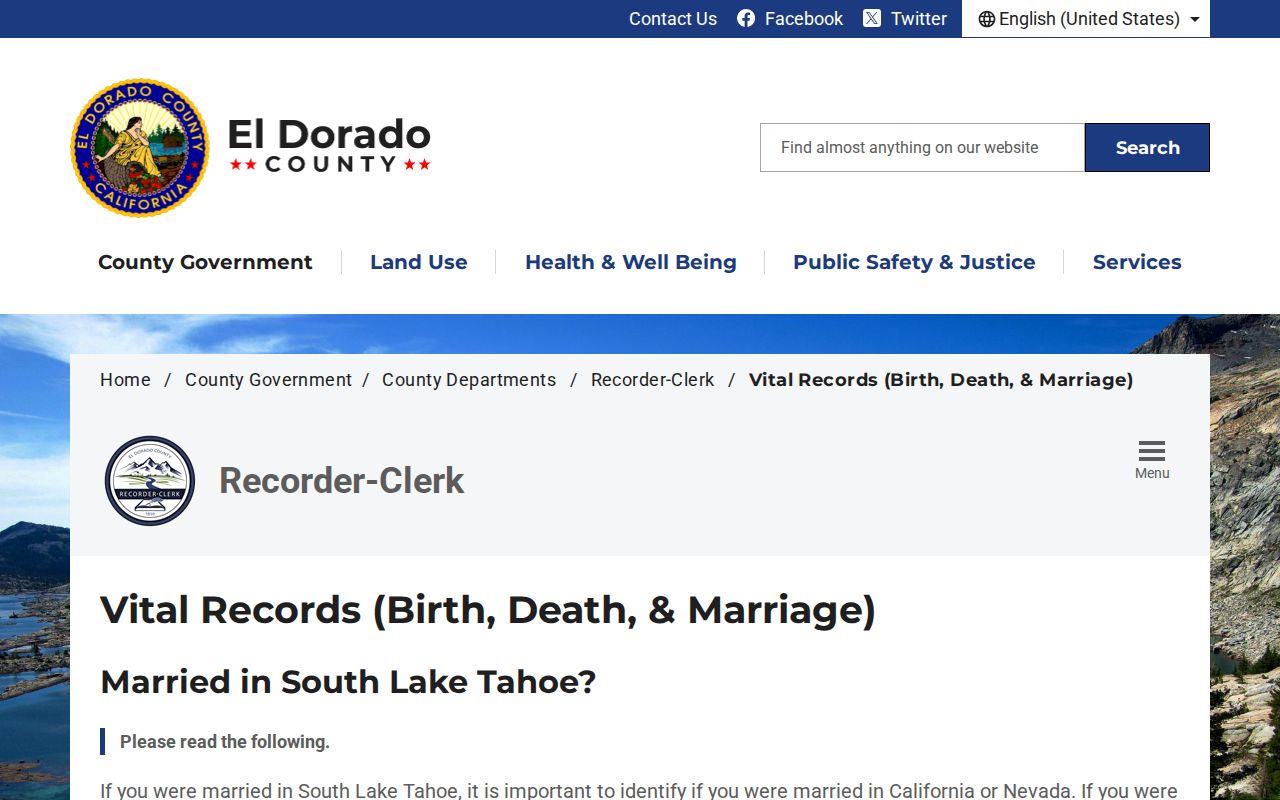The width and height of the screenshot is (1280, 800).
Task: Click the X Twitter icon in top bar
Action: [x=872, y=19]
